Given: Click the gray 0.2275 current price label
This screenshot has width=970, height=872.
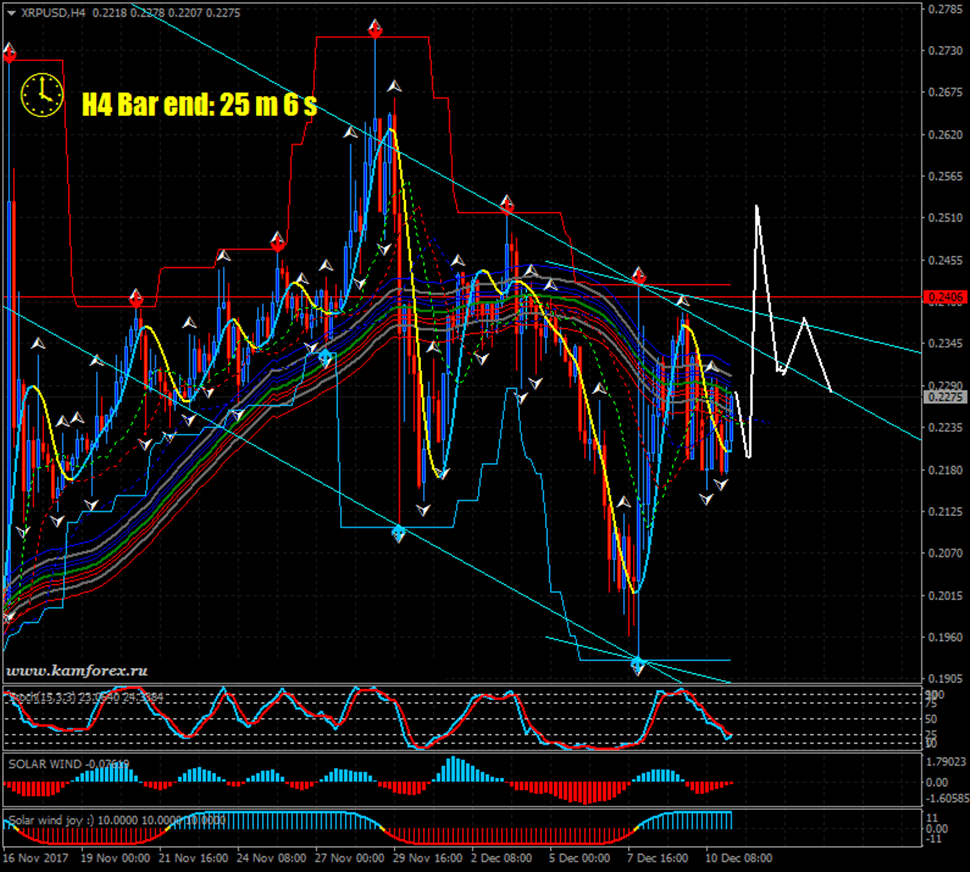Looking at the screenshot, I should pos(944,398).
